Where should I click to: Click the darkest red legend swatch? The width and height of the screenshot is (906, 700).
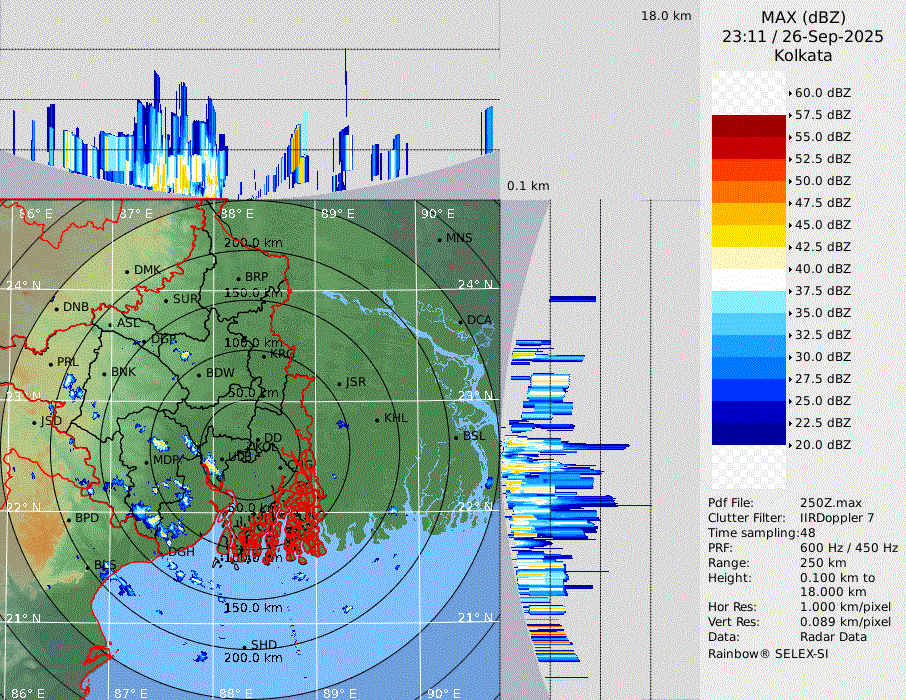(x=749, y=125)
